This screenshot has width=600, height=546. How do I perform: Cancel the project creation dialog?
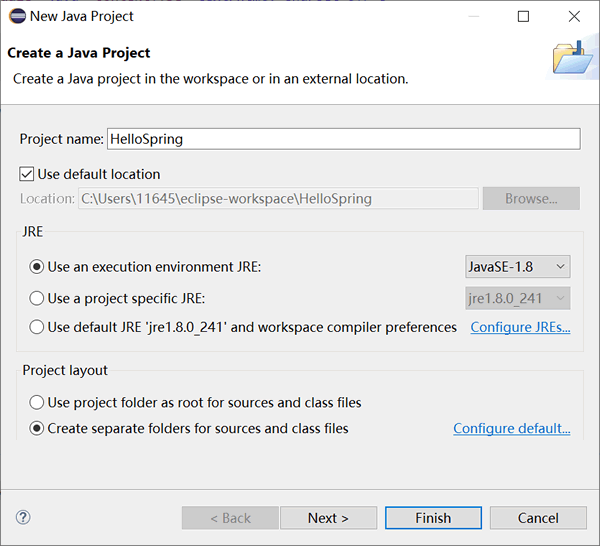538,518
